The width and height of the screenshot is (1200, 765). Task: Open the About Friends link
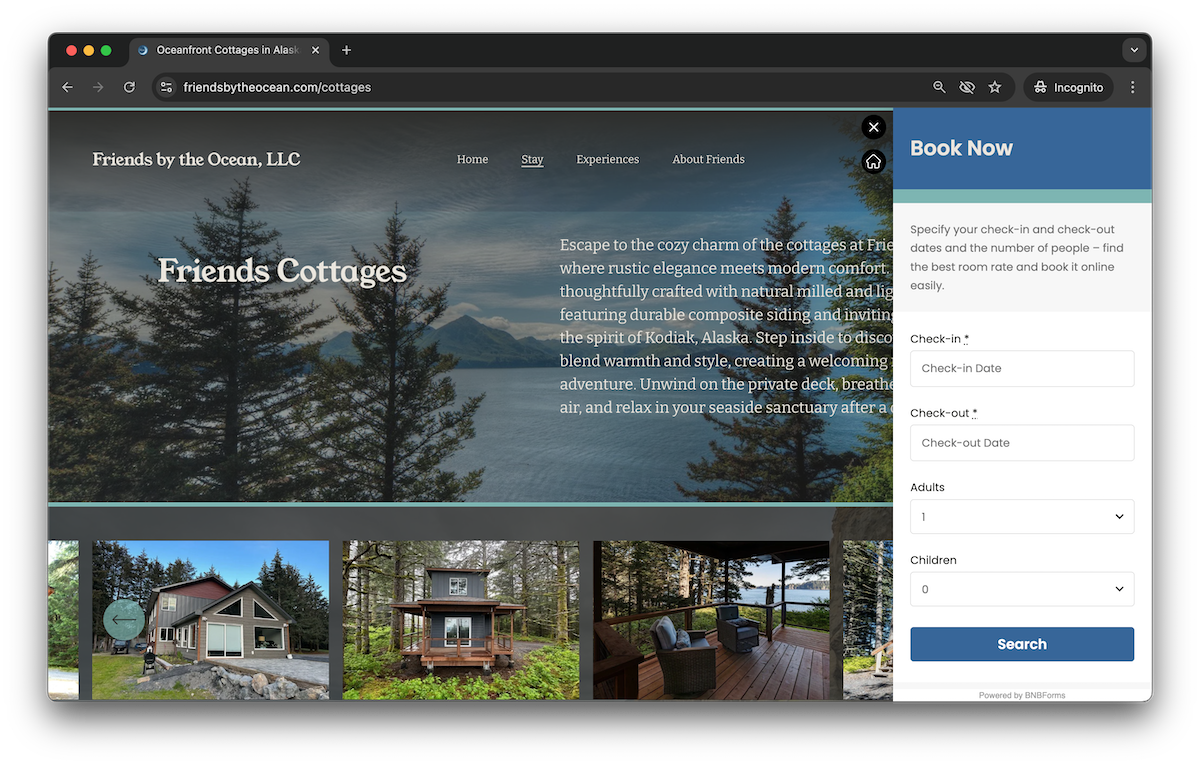pos(708,160)
